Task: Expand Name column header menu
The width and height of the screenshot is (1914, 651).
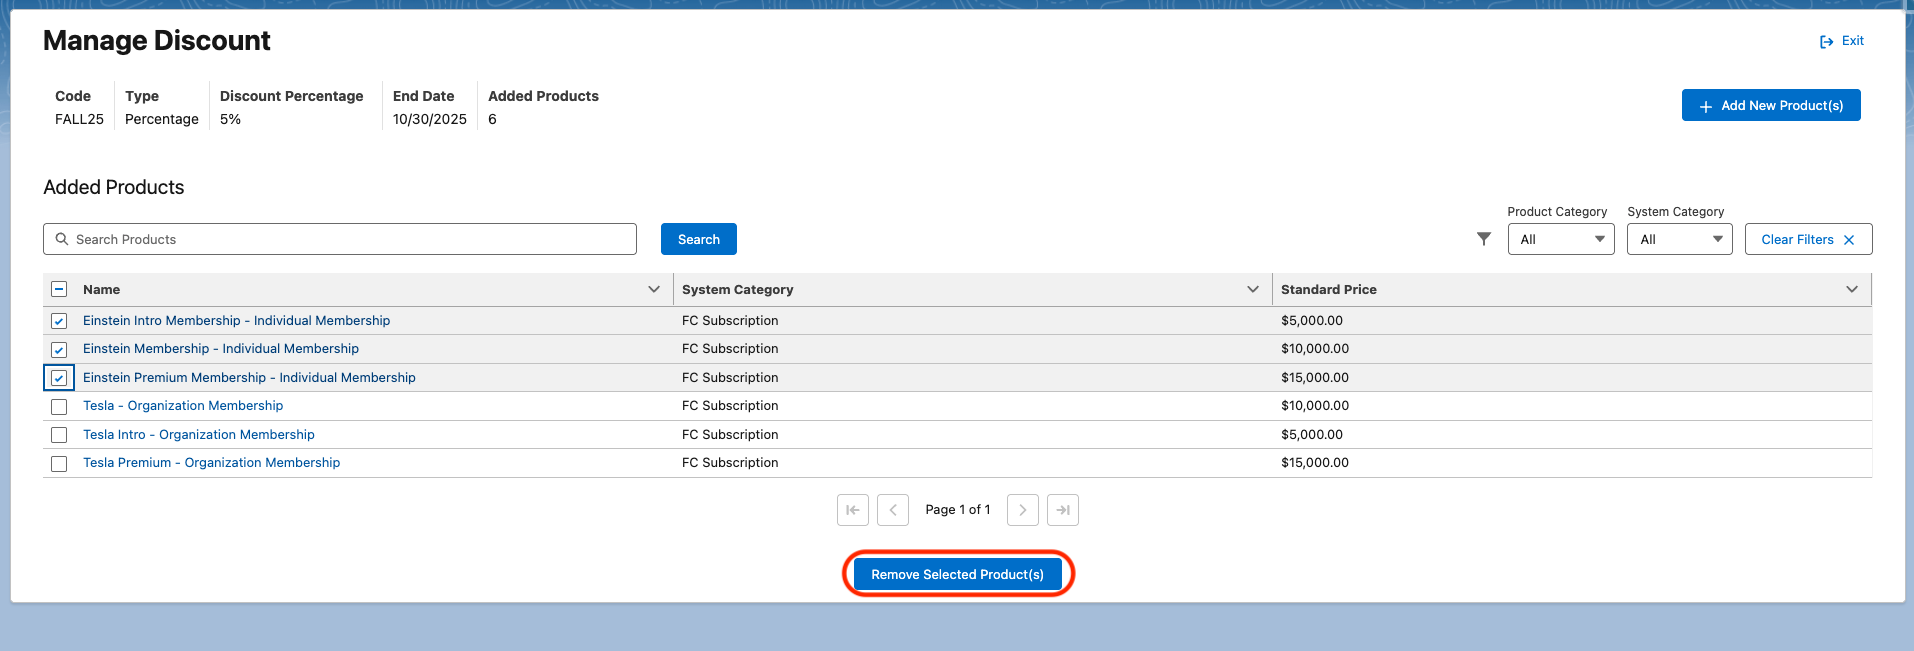Action: [654, 289]
